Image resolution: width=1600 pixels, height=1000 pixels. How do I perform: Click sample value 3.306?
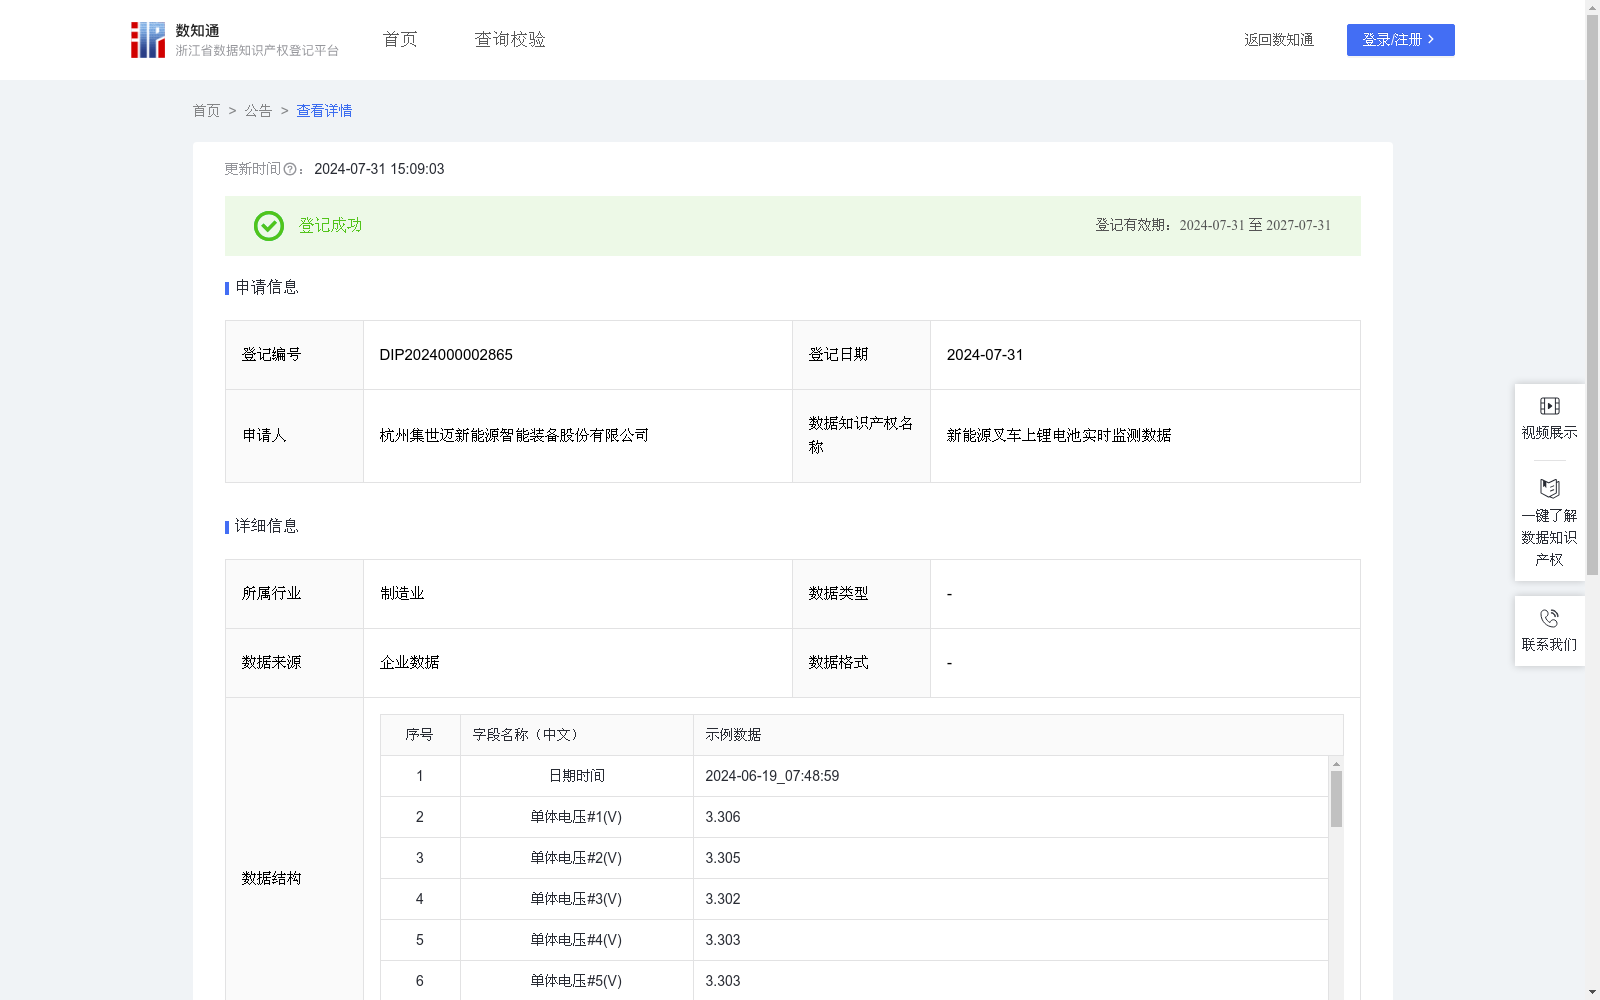(x=723, y=817)
